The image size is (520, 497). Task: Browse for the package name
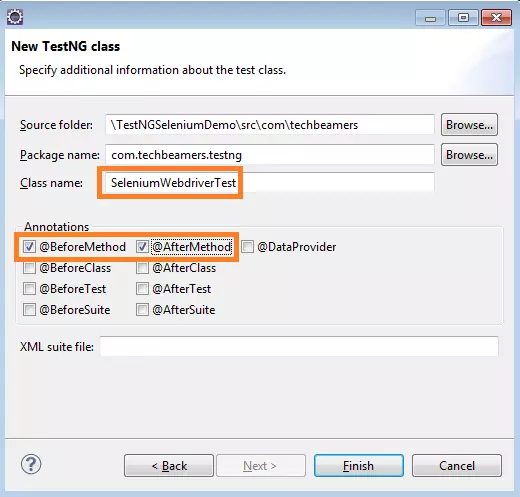469,155
